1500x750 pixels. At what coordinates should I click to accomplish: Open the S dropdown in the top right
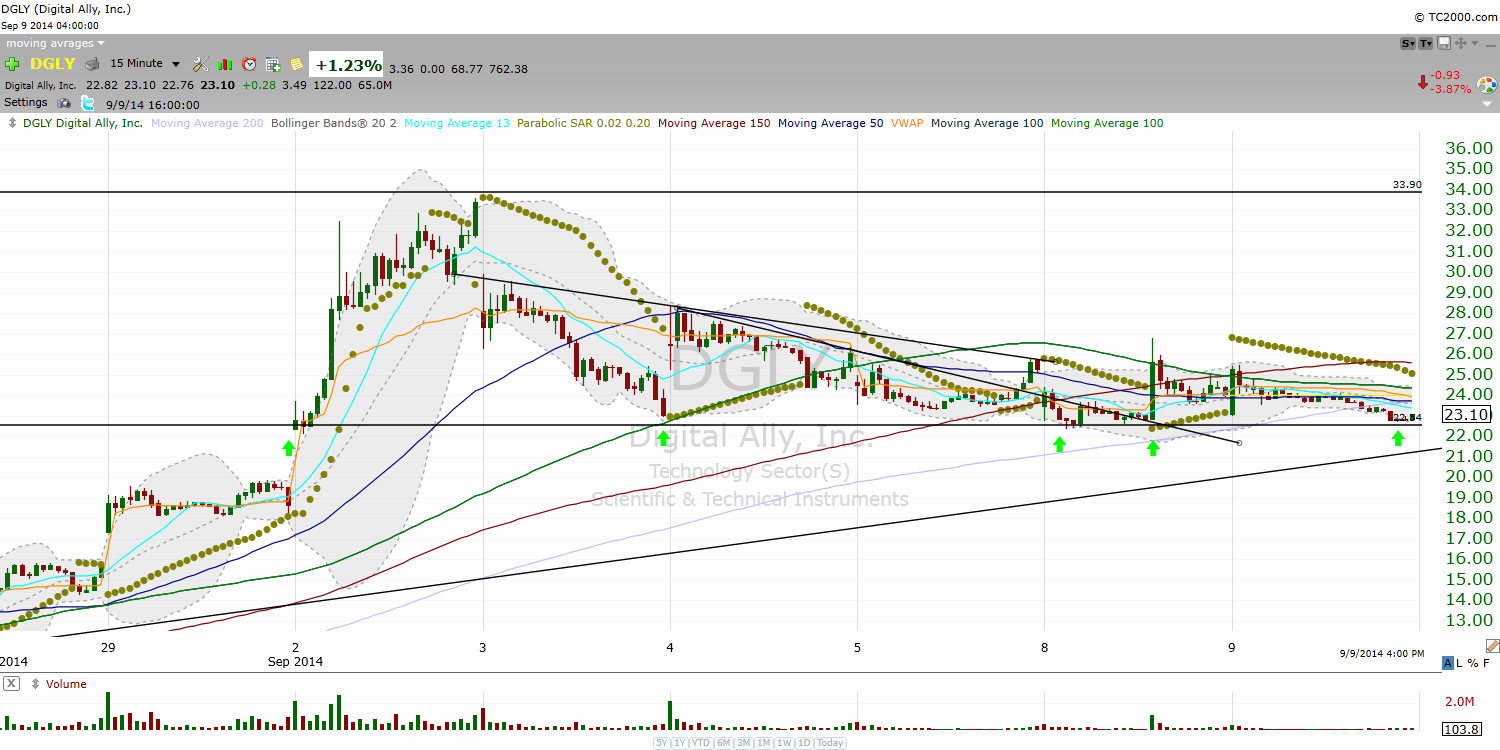(1409, 43)
